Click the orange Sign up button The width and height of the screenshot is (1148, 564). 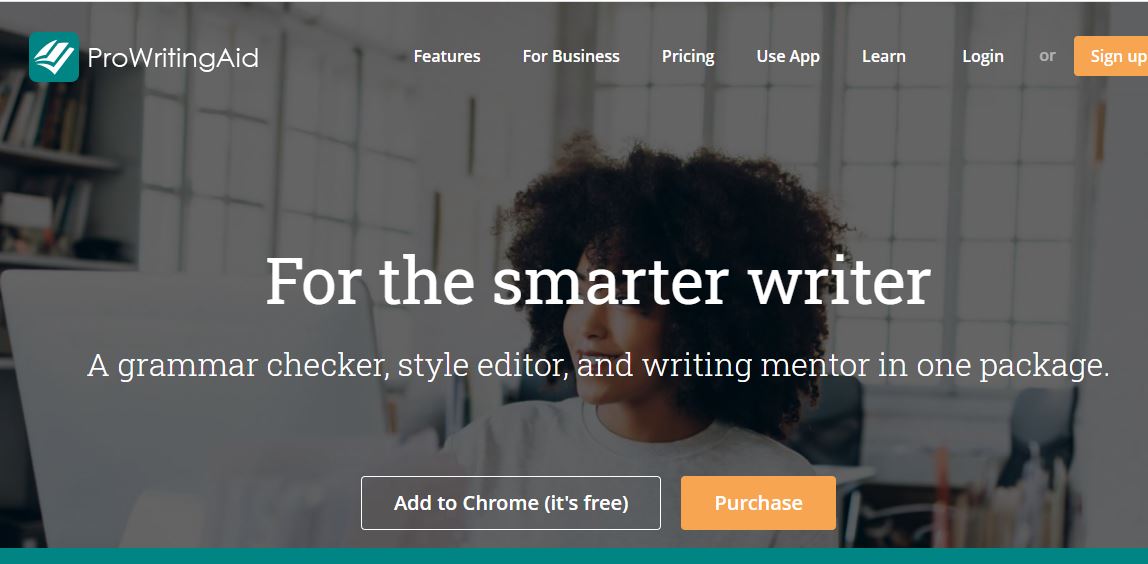point(1111,56)
